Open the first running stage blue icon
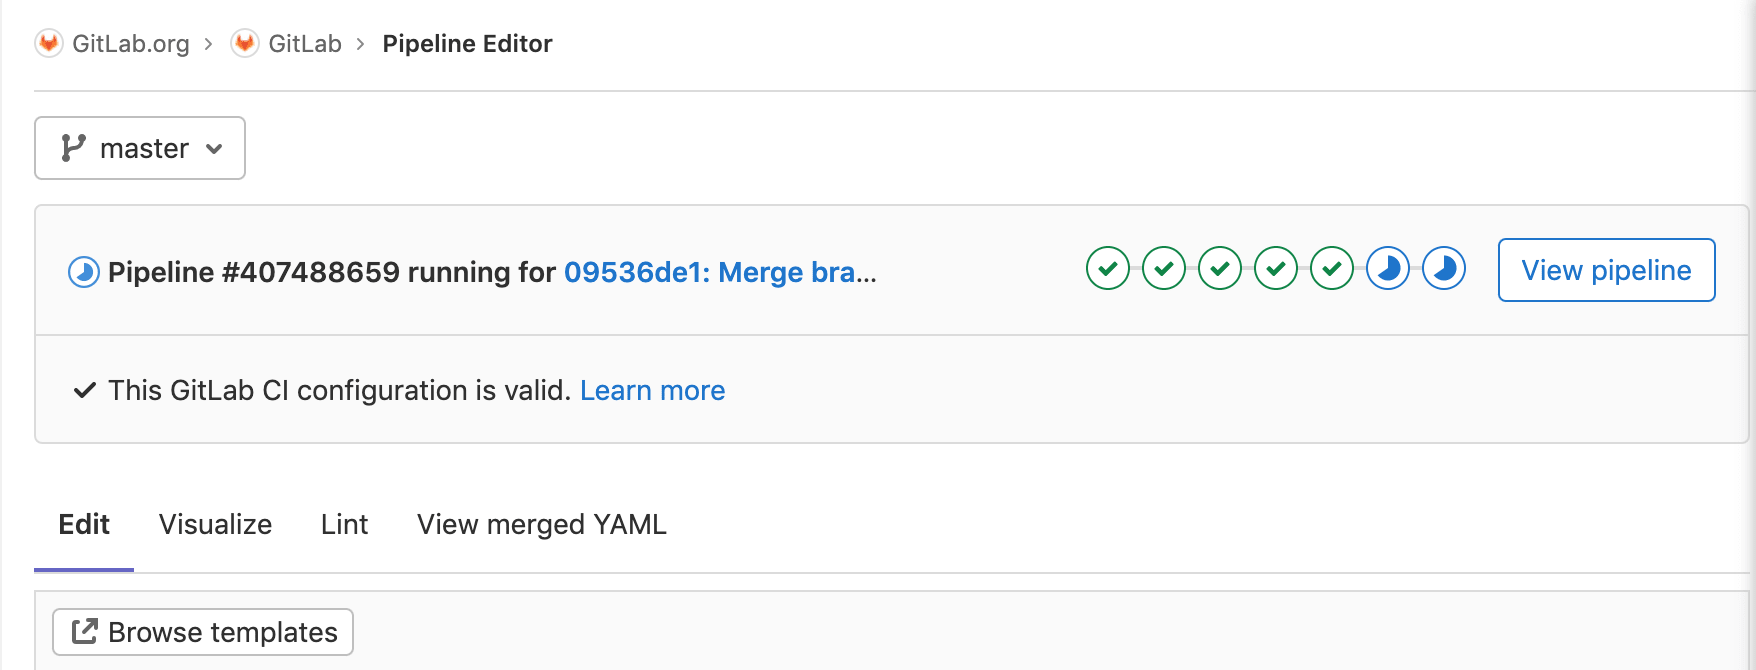Screen dimensions: 1756x670 point(1387,268)
